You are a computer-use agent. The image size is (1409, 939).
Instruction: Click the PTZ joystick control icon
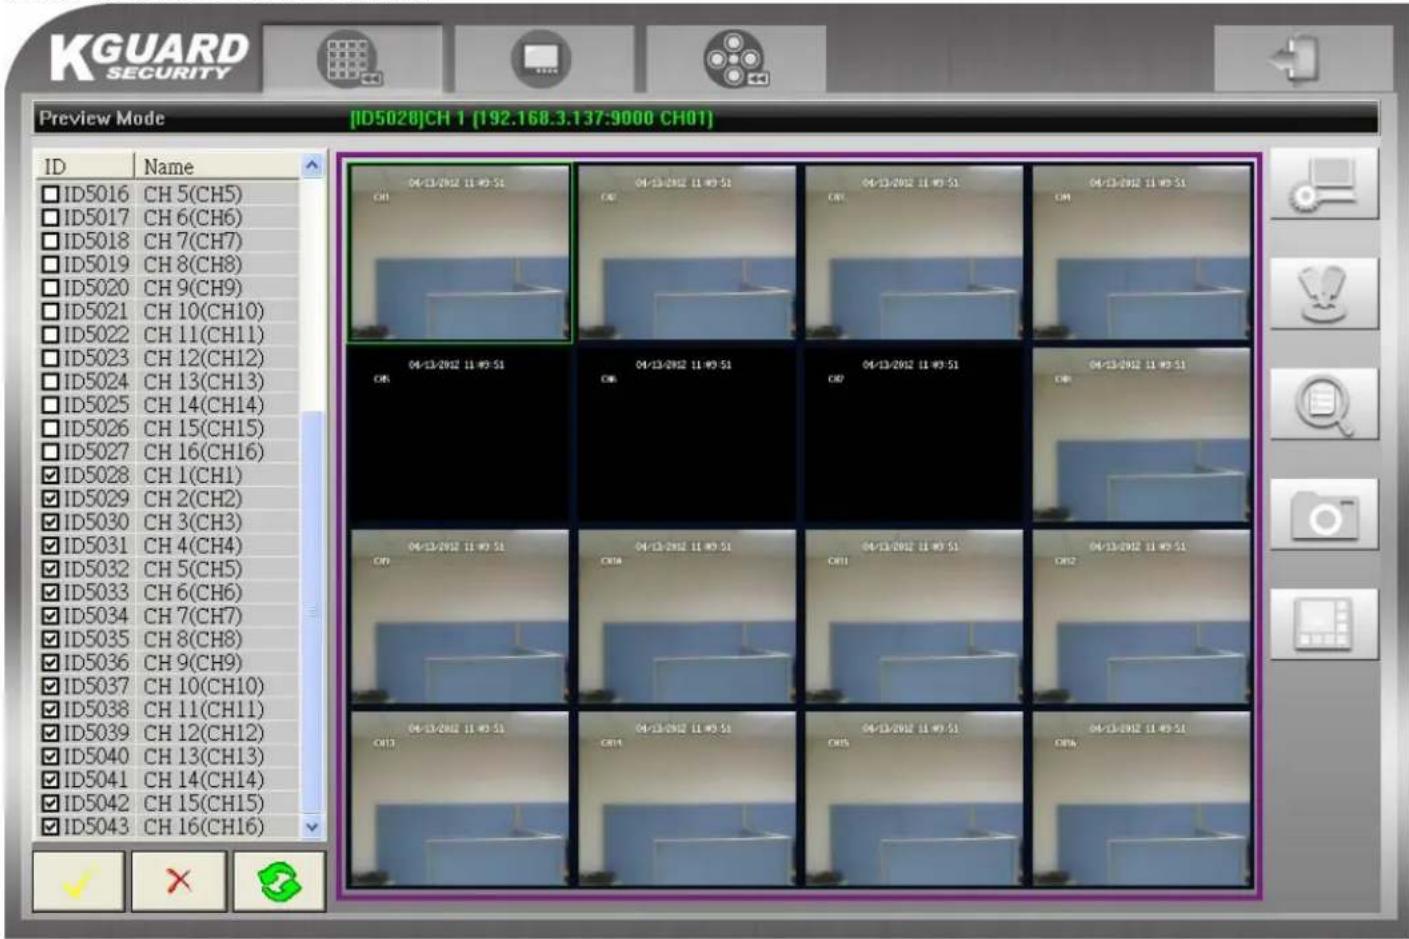click(x=1324, y=294)
